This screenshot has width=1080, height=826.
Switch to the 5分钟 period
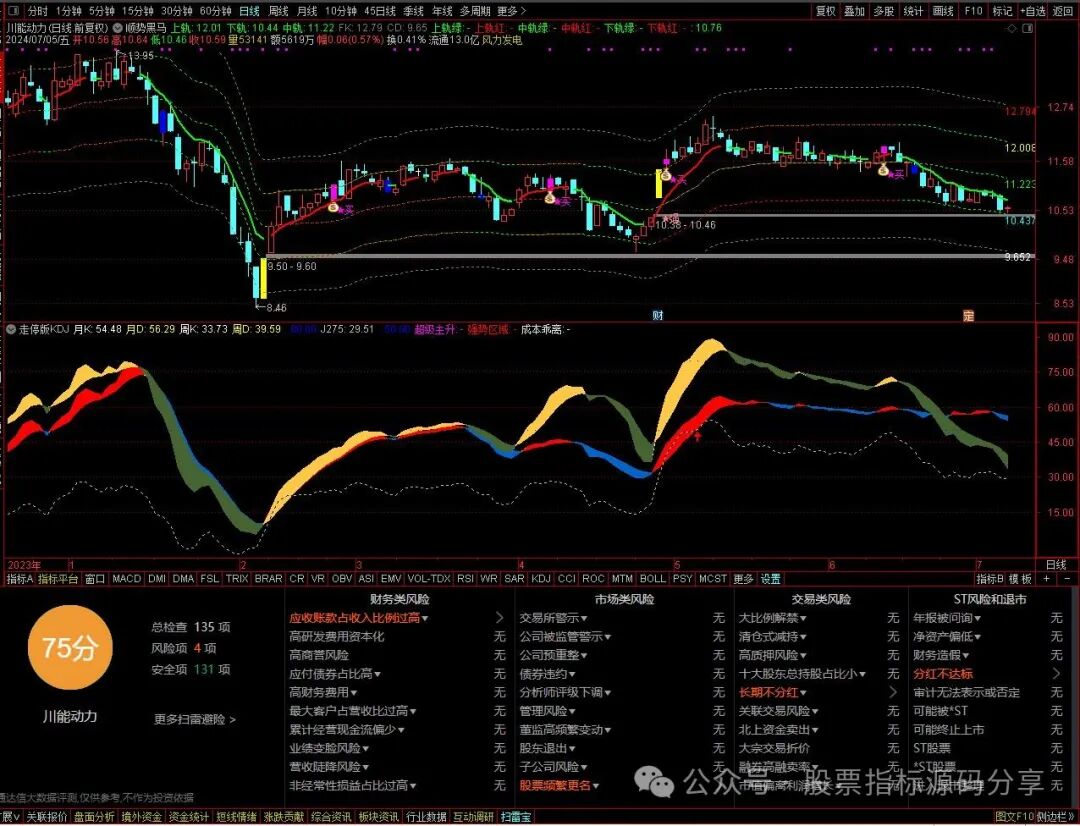tap(101, 11)
